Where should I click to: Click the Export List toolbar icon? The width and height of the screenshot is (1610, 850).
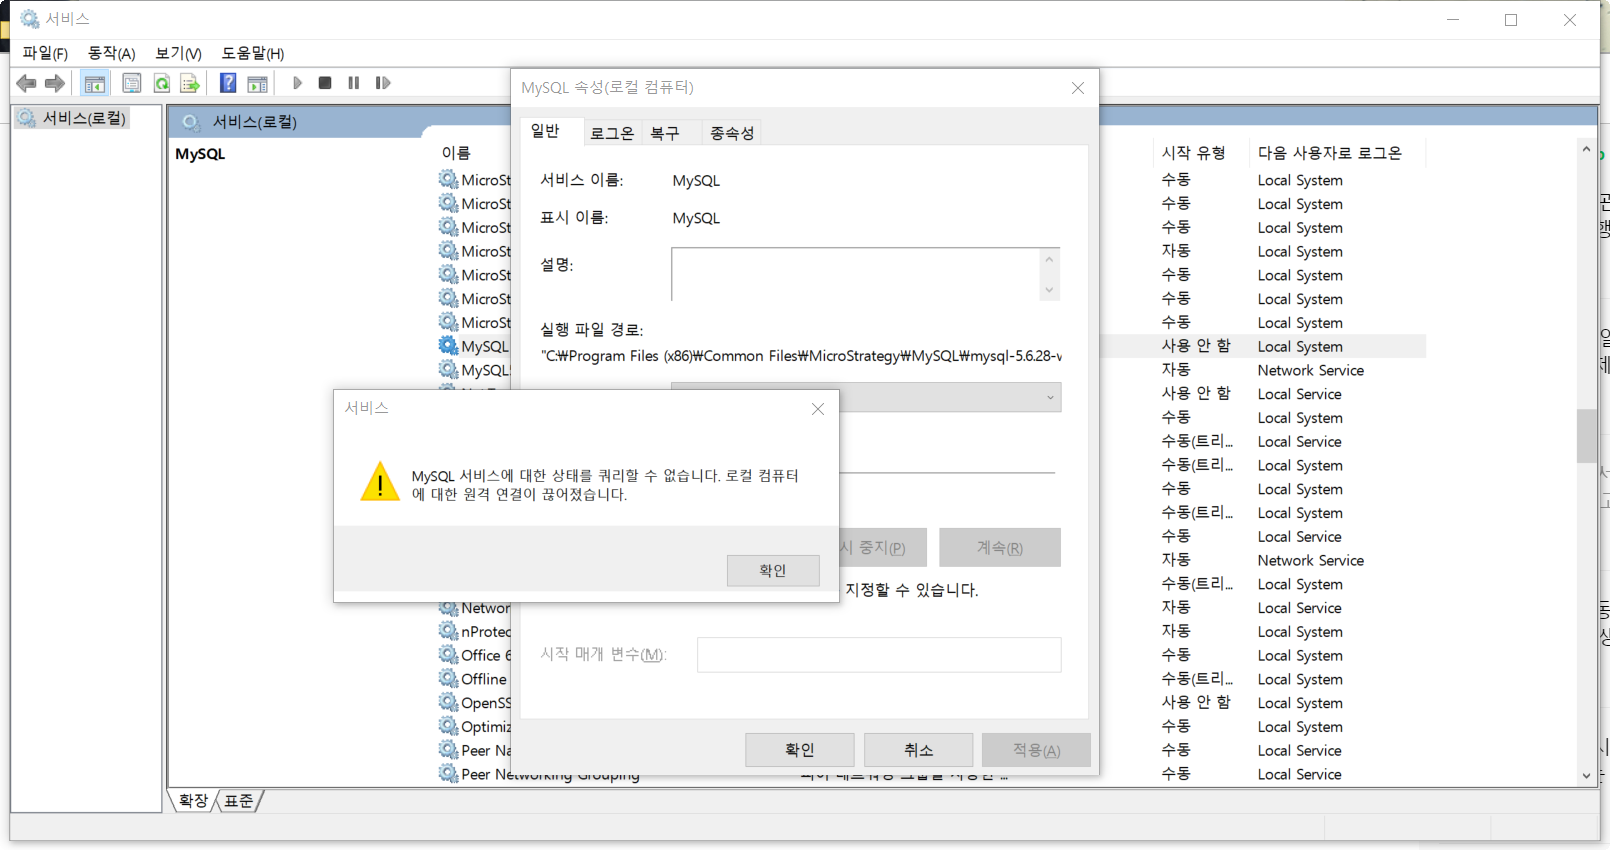coord(190,83)
